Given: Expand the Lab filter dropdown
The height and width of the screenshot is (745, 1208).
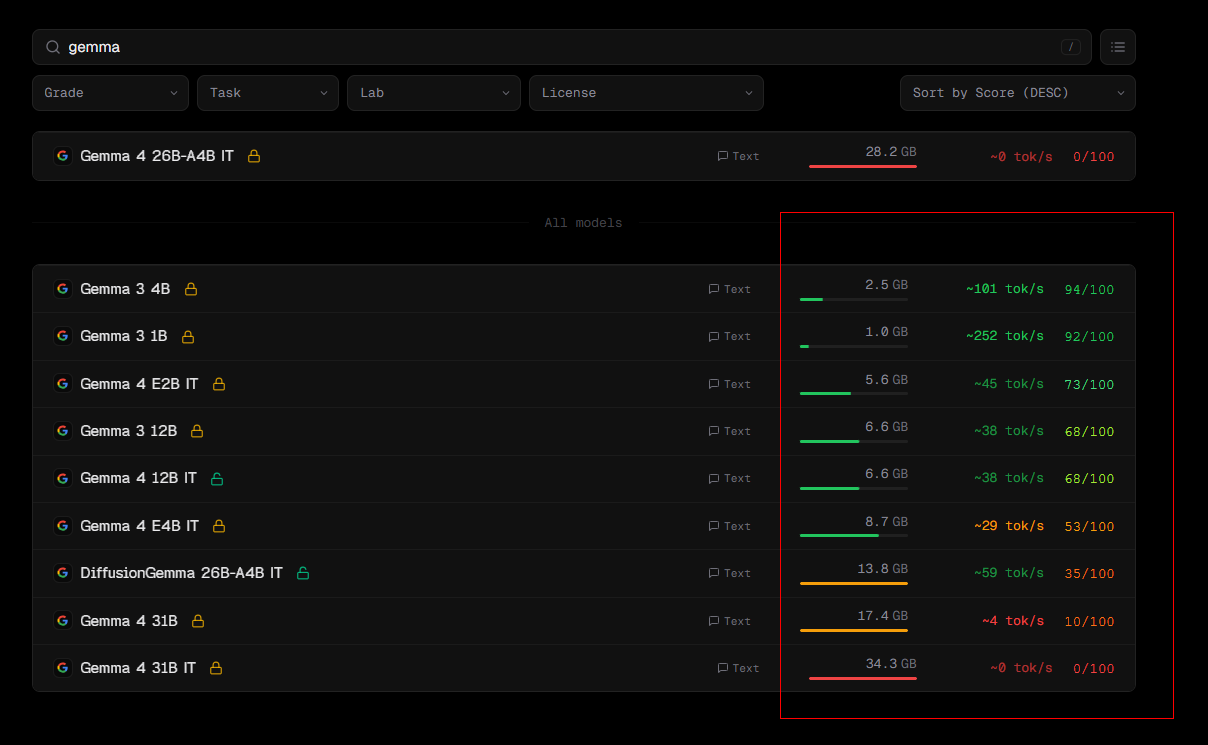Looking at the screenshot, I should [x=433, y=93].
